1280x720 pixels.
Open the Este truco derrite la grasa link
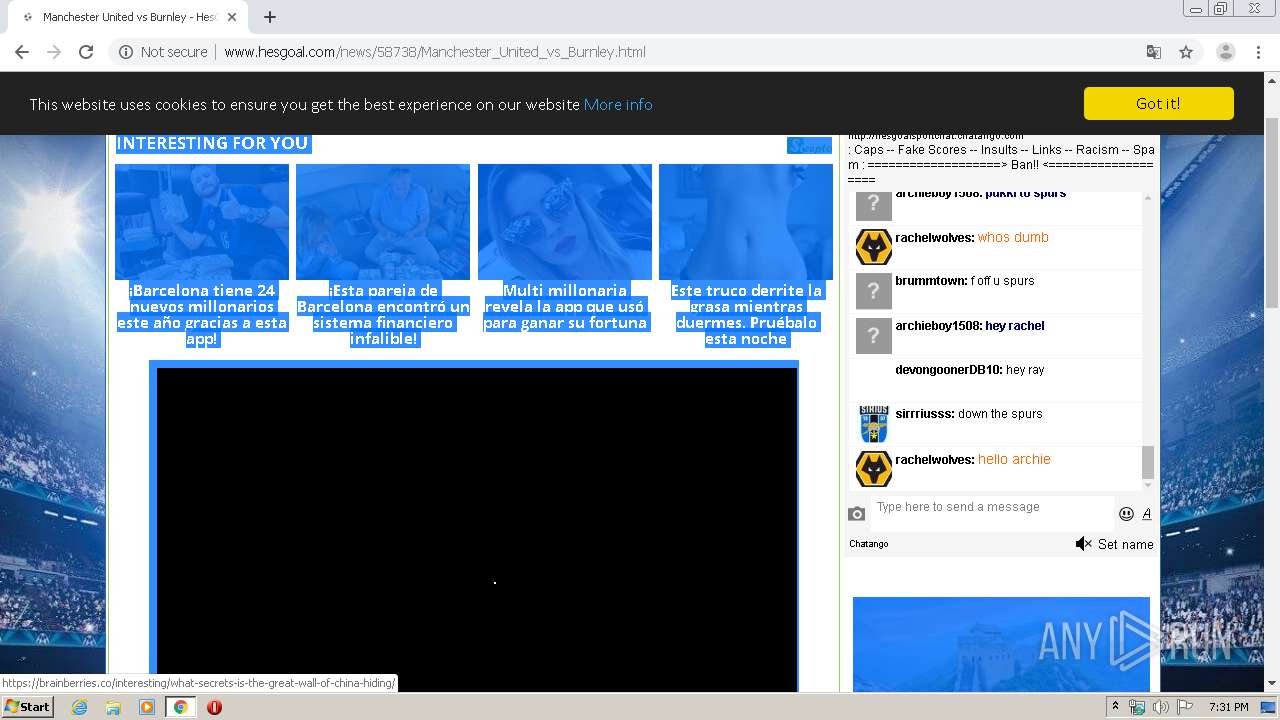[746, 314]
